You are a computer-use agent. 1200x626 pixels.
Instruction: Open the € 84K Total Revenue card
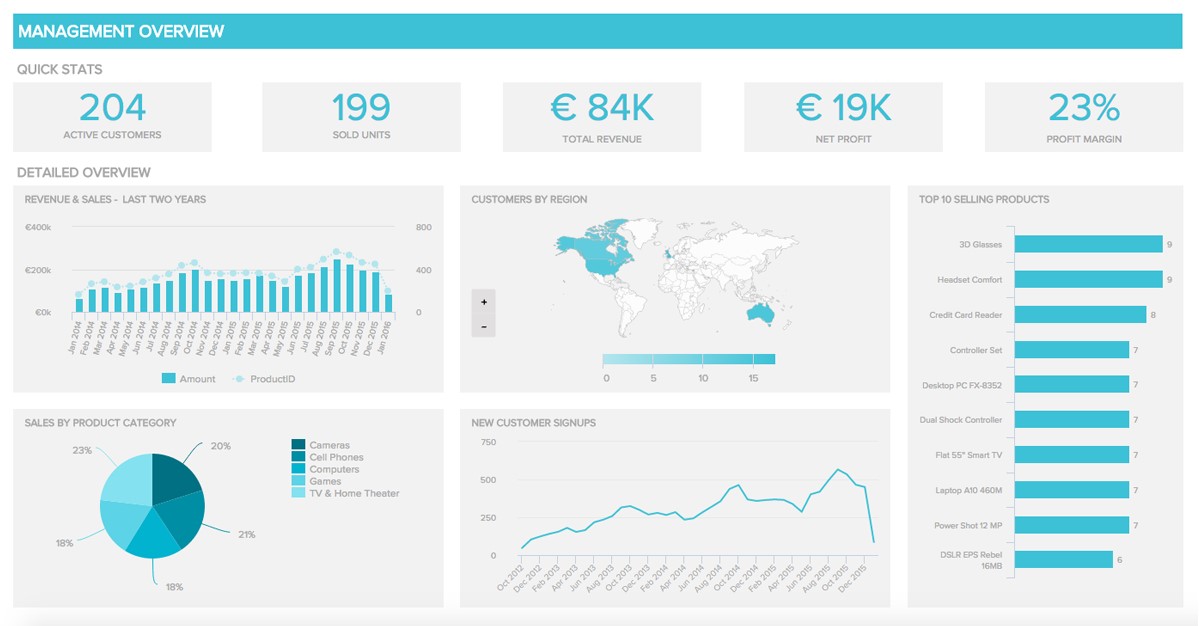point(602,117)
